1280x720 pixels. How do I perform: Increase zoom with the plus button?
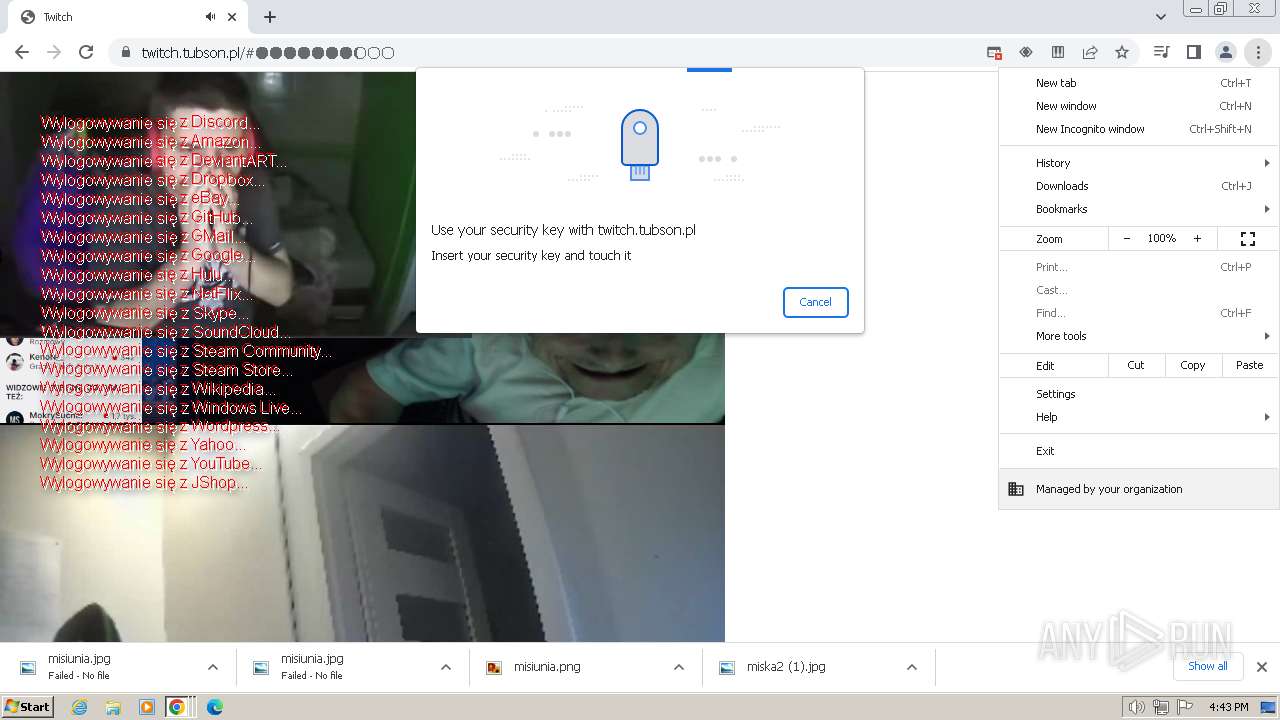pyautogui.click(x=1197, y=239)
